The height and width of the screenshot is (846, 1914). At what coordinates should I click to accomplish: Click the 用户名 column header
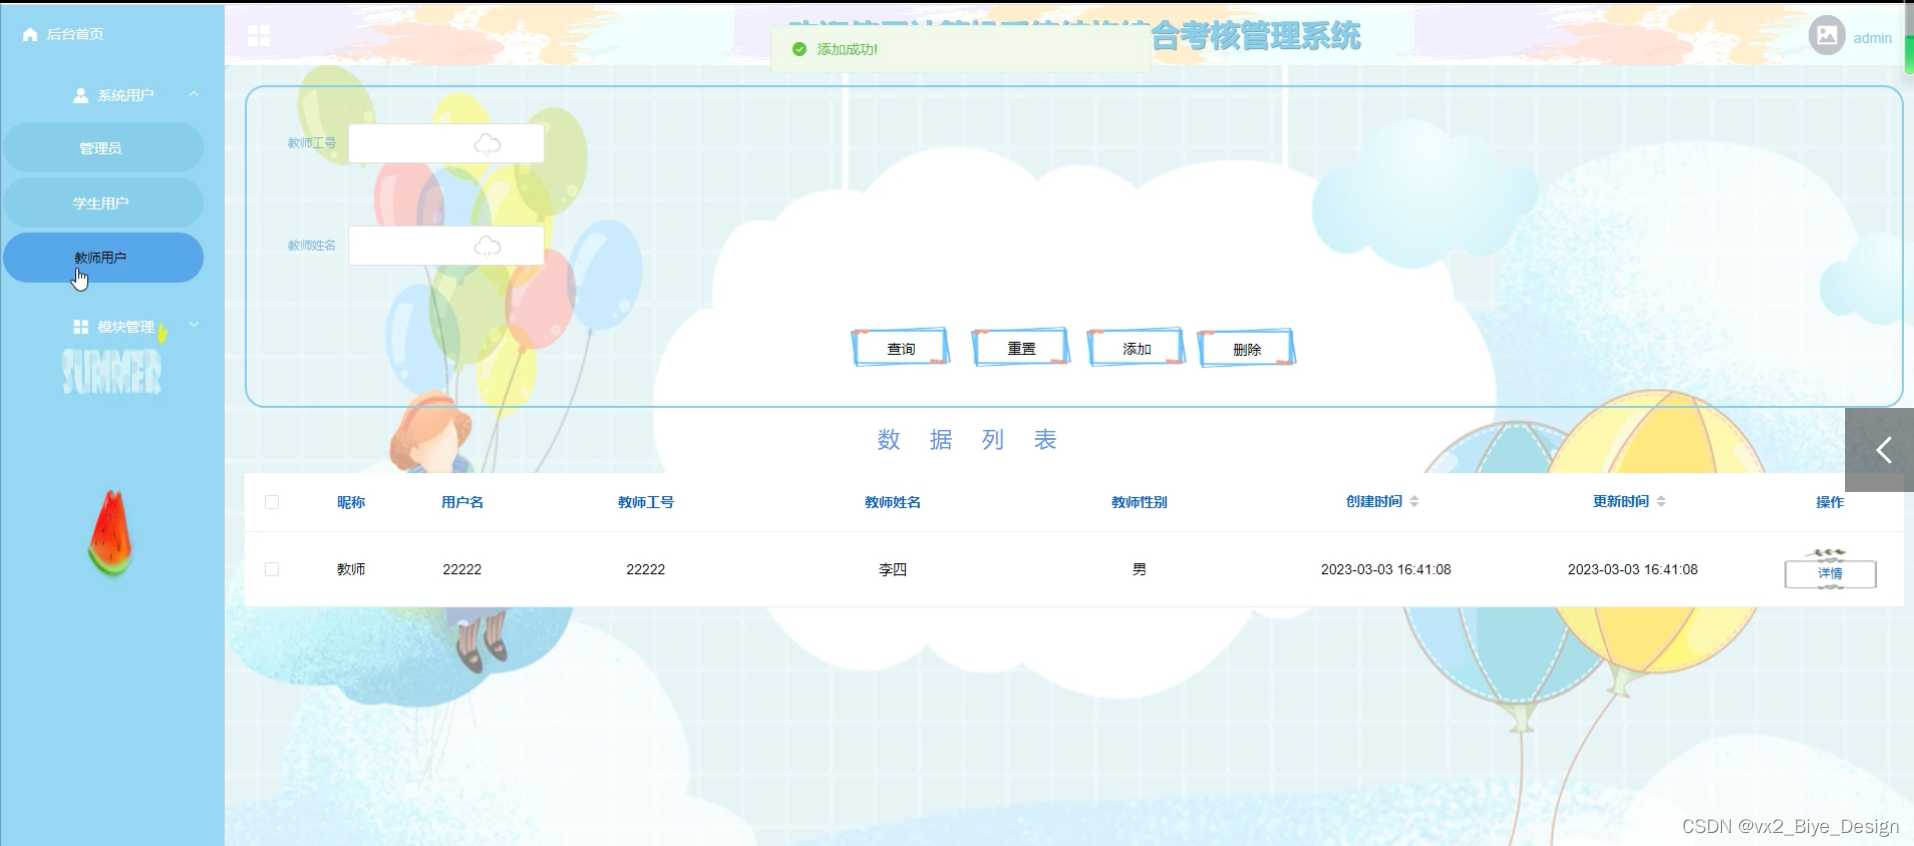[462, 502]
